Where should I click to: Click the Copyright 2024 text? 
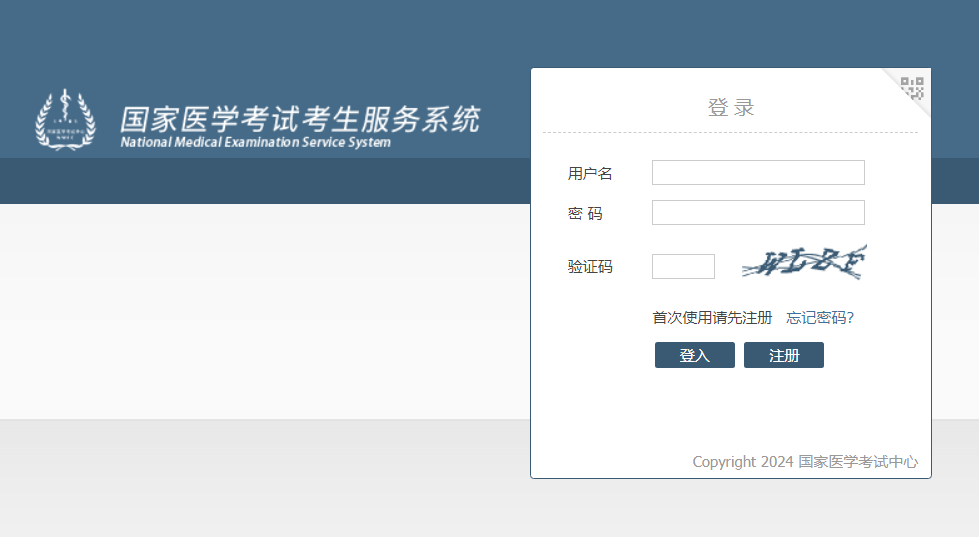(x=742, y=462)
